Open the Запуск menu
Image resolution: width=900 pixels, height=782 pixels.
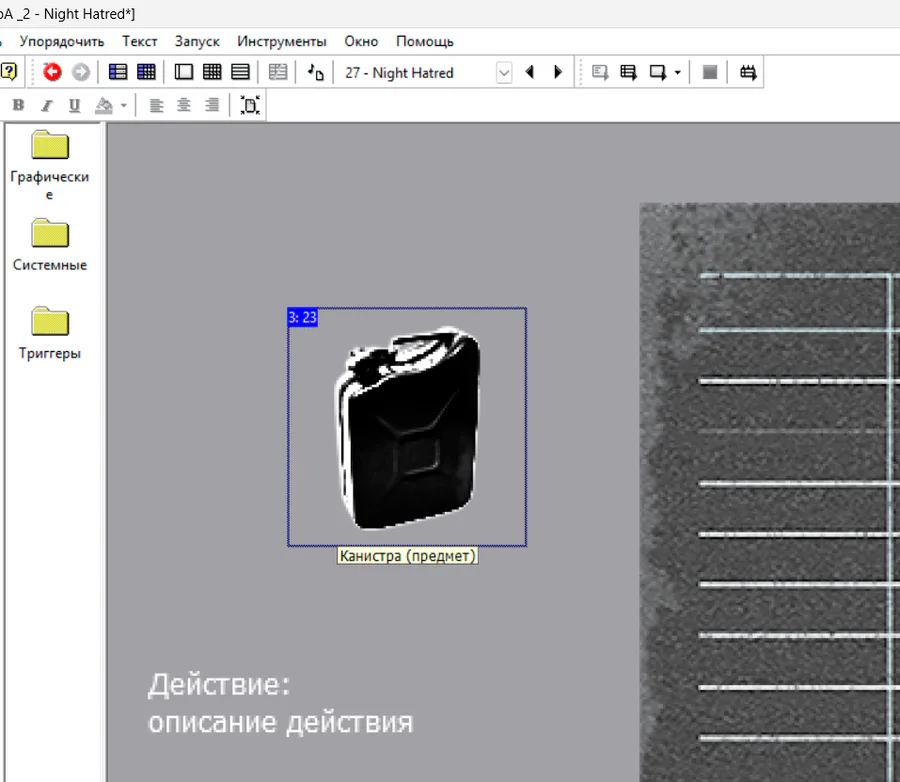click(197, 41)
